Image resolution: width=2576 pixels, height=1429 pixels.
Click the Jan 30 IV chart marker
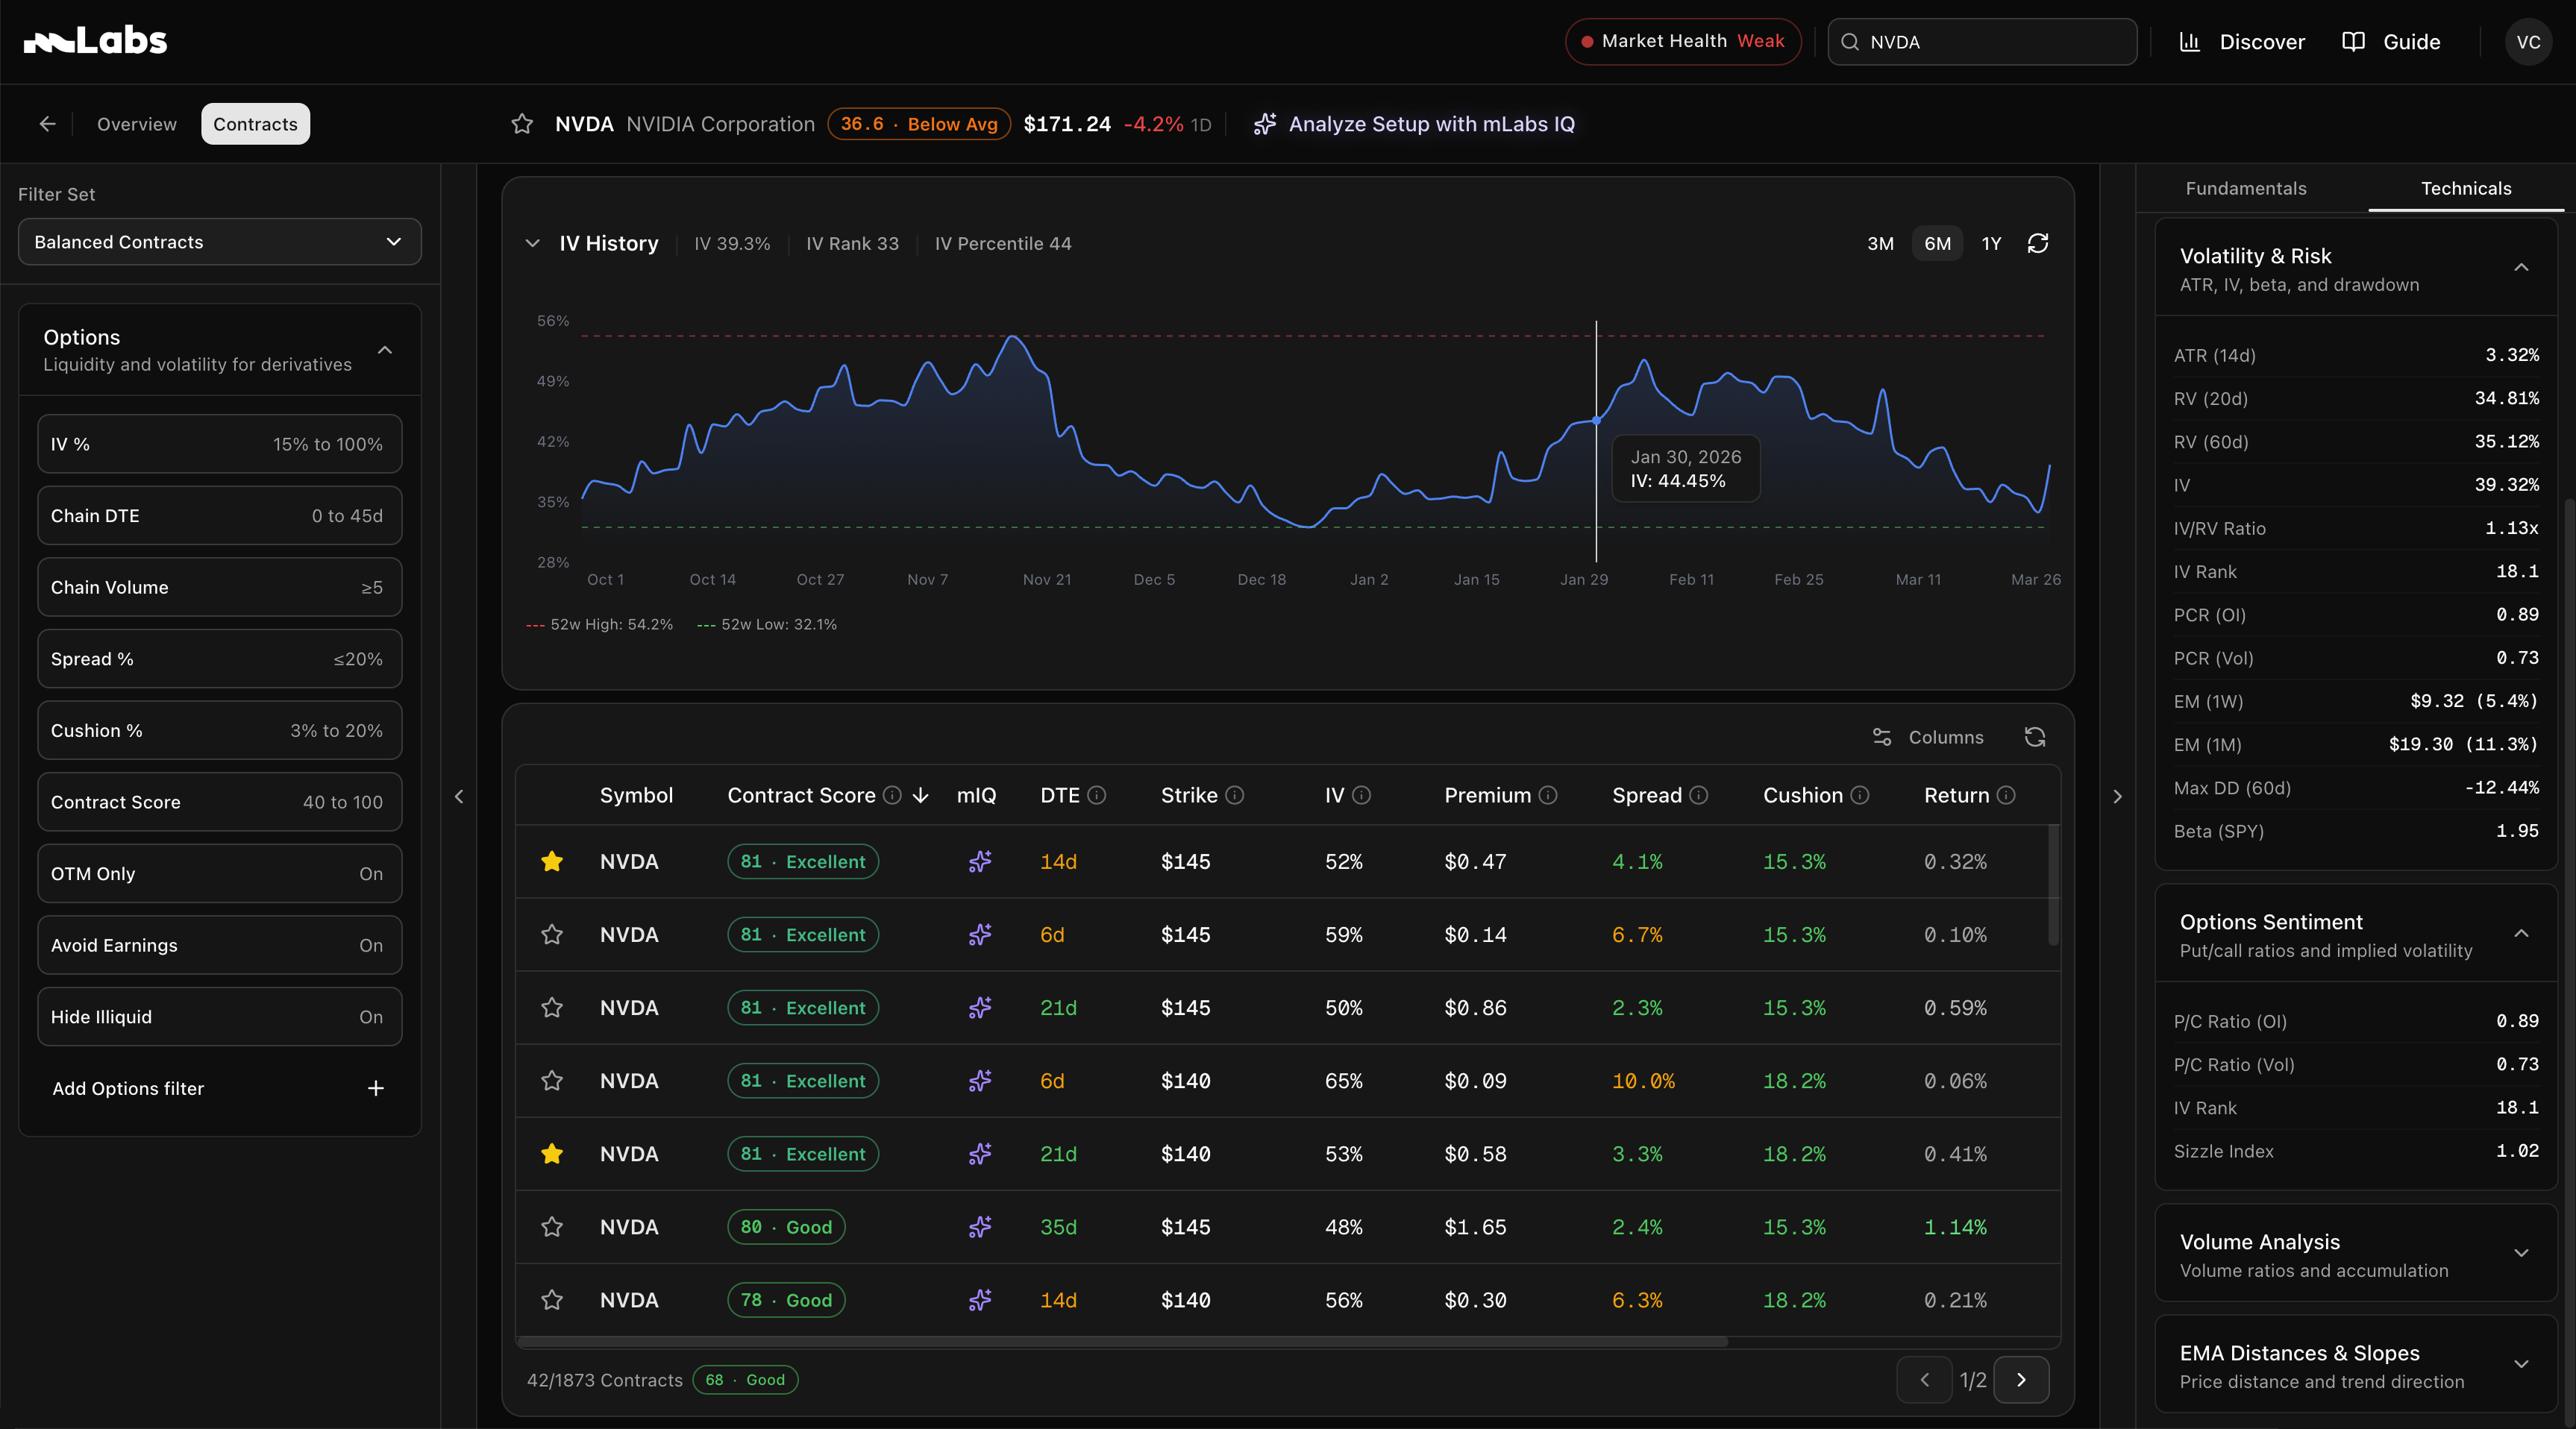click(1596, 420)
